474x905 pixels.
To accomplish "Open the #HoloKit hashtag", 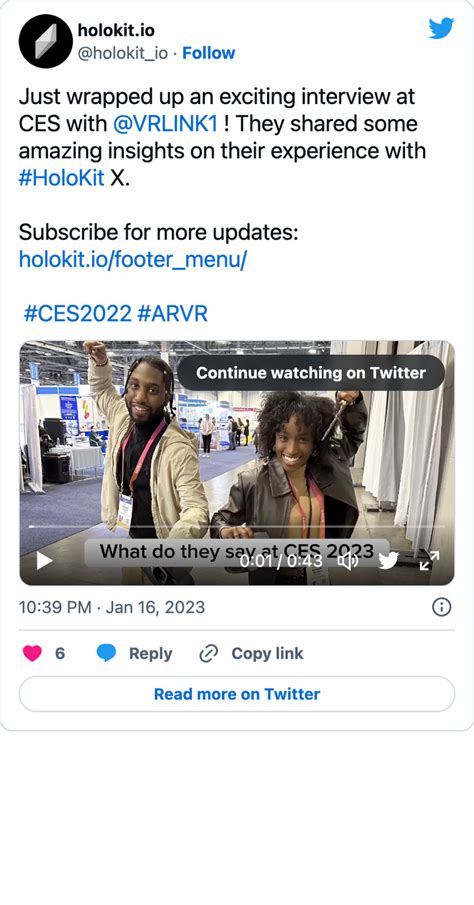I will [62, 178].
